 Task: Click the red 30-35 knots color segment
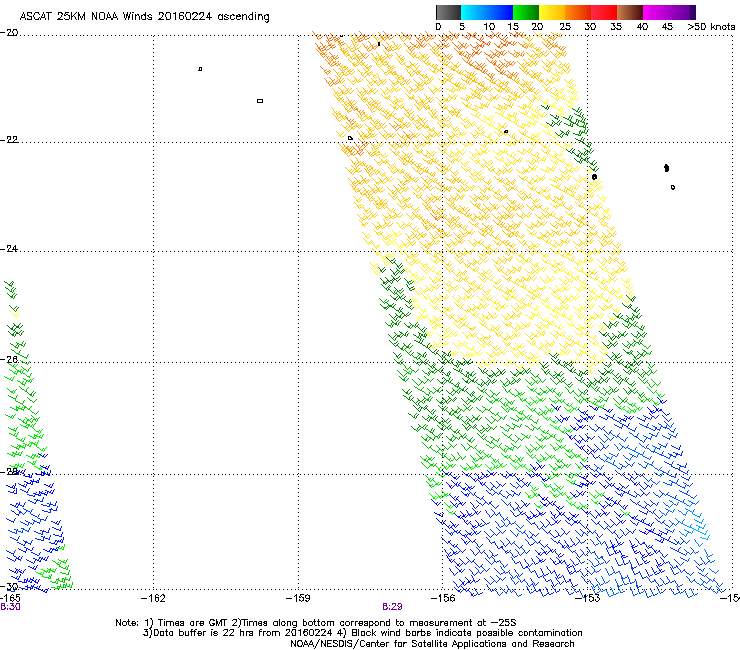coord(604,12)
